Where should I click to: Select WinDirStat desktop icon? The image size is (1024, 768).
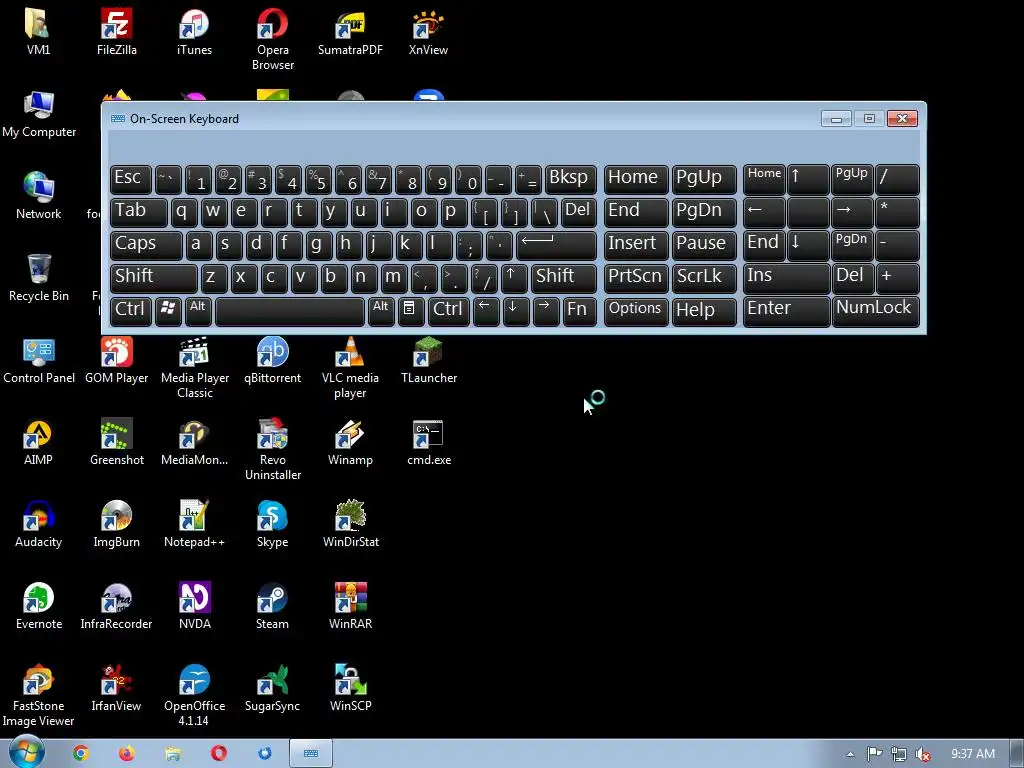[x=350, y=524]
